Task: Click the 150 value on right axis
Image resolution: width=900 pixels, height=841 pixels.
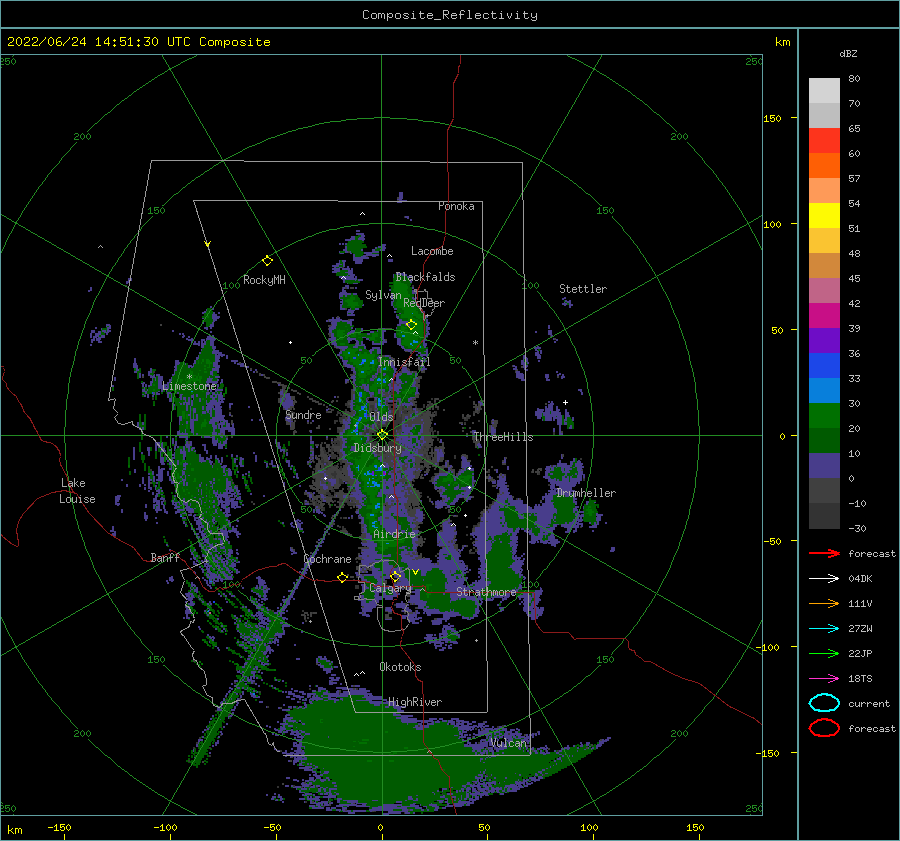Action: click(x=772, y=118)
